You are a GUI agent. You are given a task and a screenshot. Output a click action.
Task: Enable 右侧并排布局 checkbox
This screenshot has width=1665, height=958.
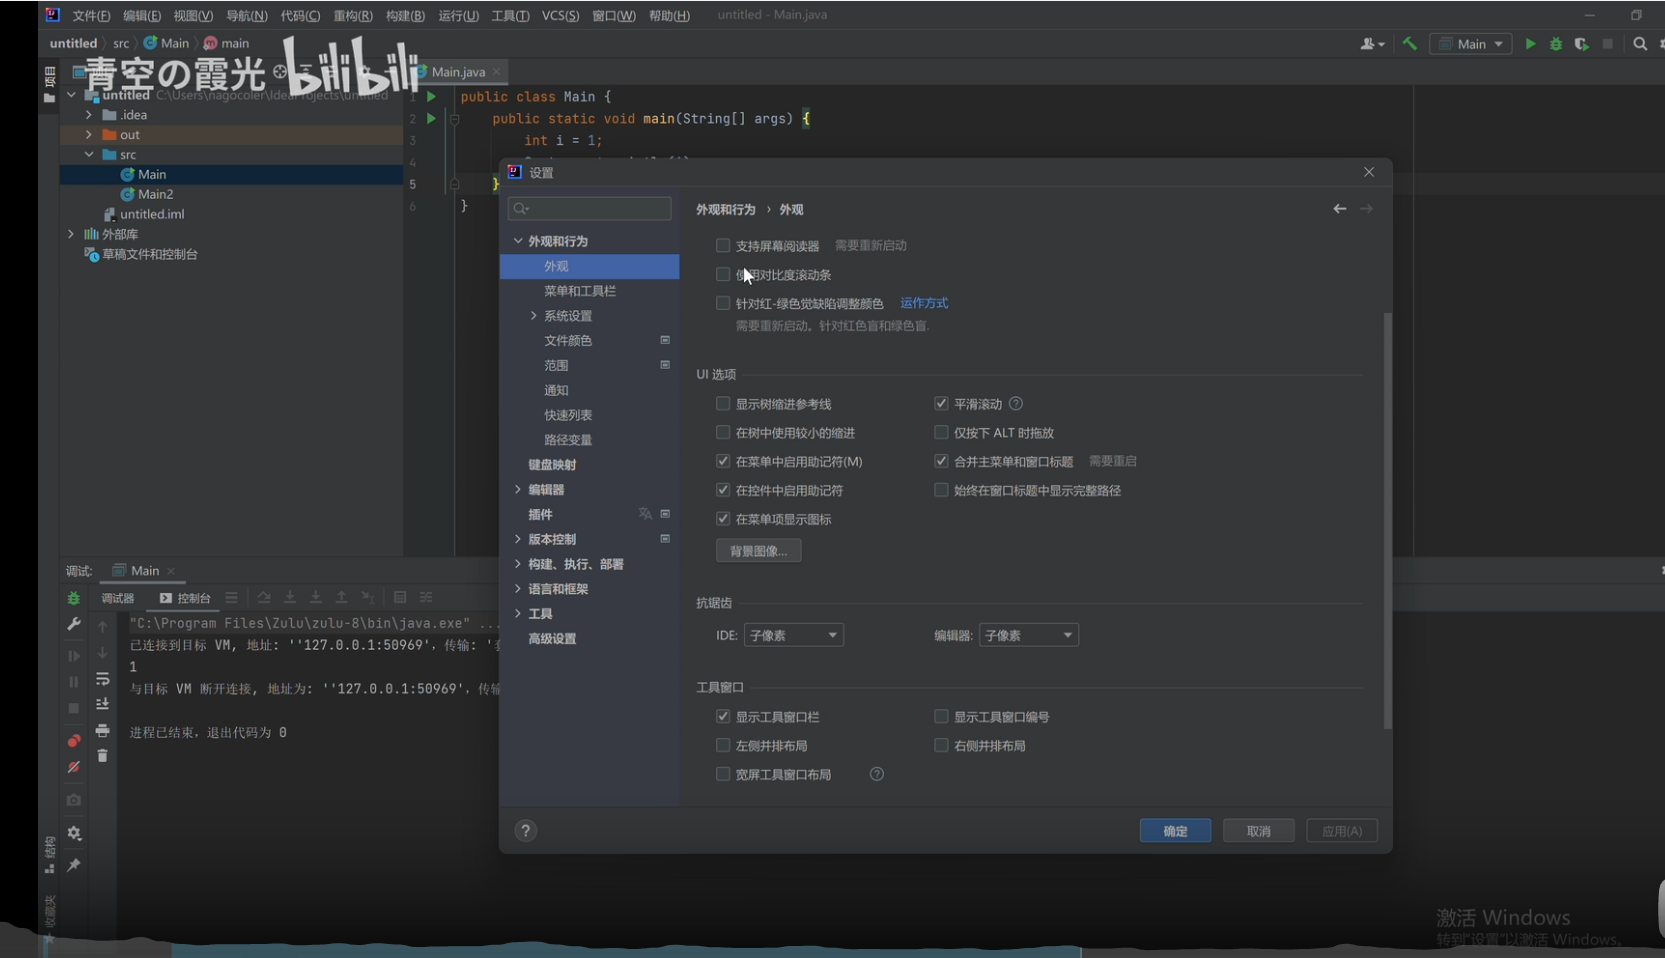(x=941, y=746)
